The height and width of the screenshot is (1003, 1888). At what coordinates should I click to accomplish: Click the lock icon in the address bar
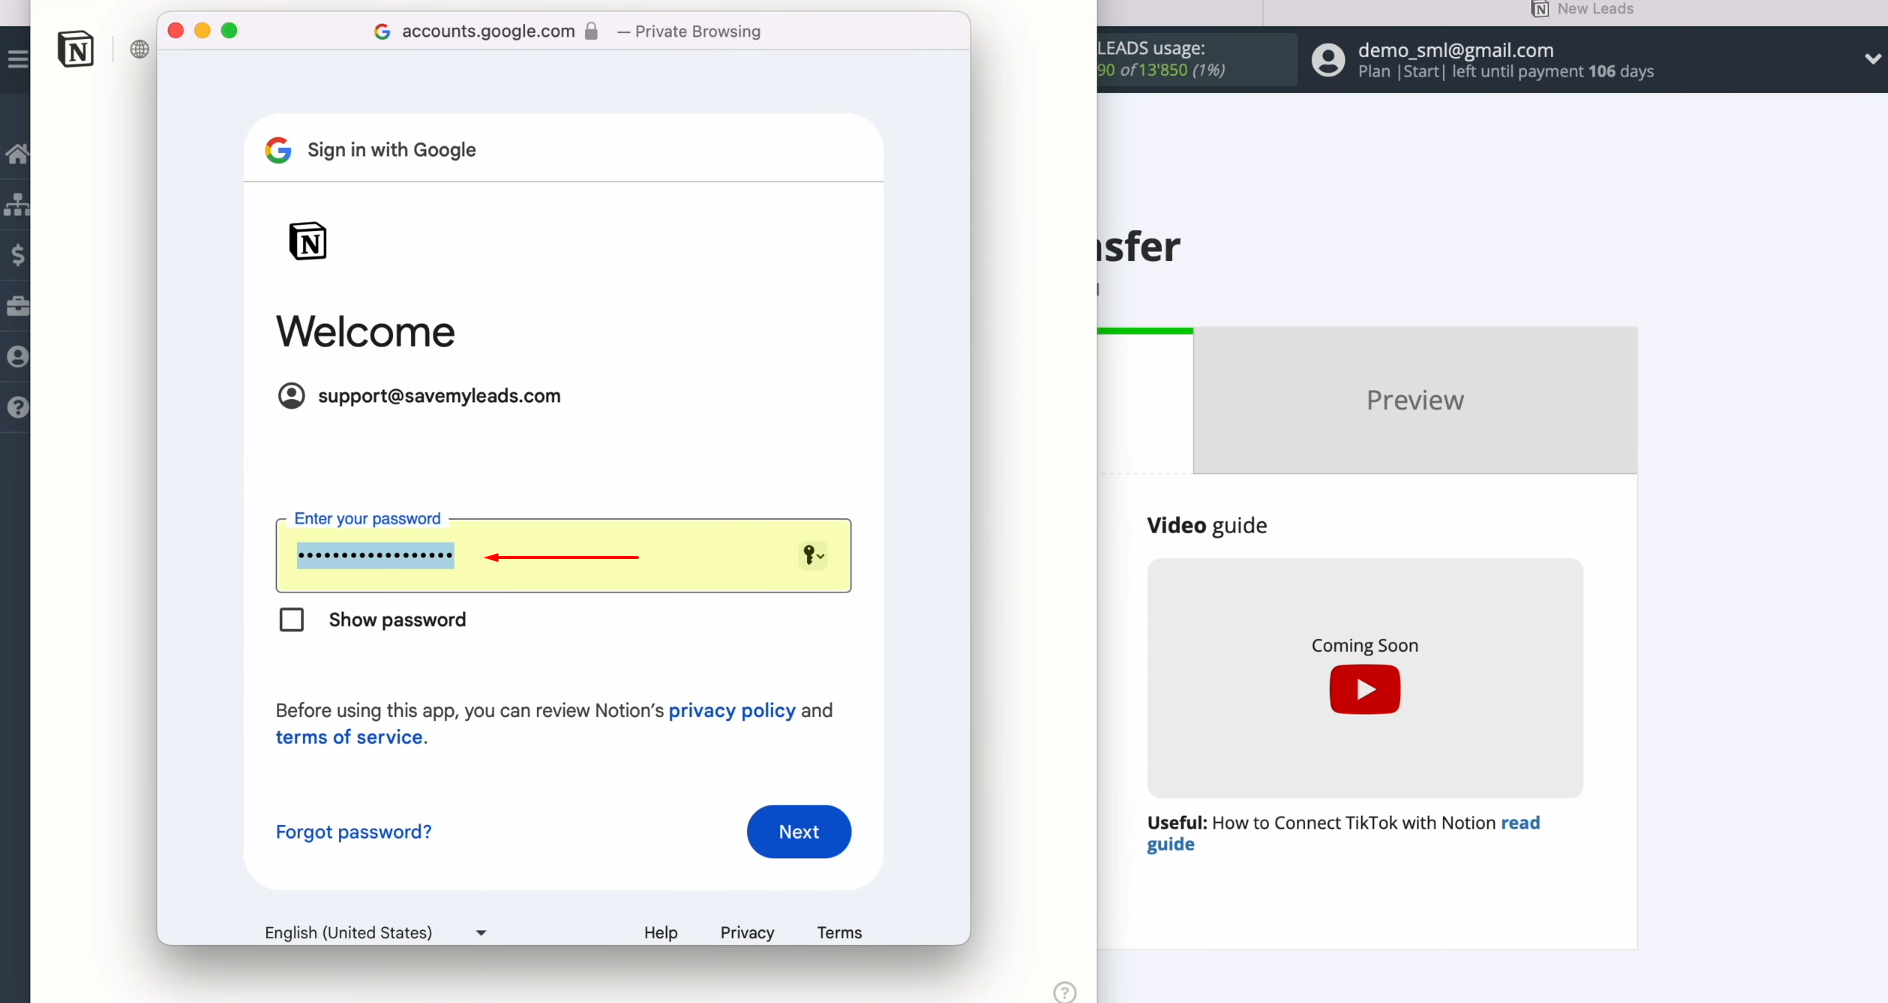[x=591, y=31]
